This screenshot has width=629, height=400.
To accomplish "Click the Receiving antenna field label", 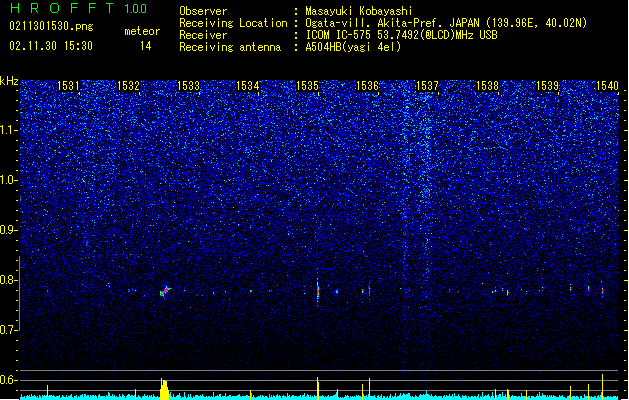I will tap(230, 47).
